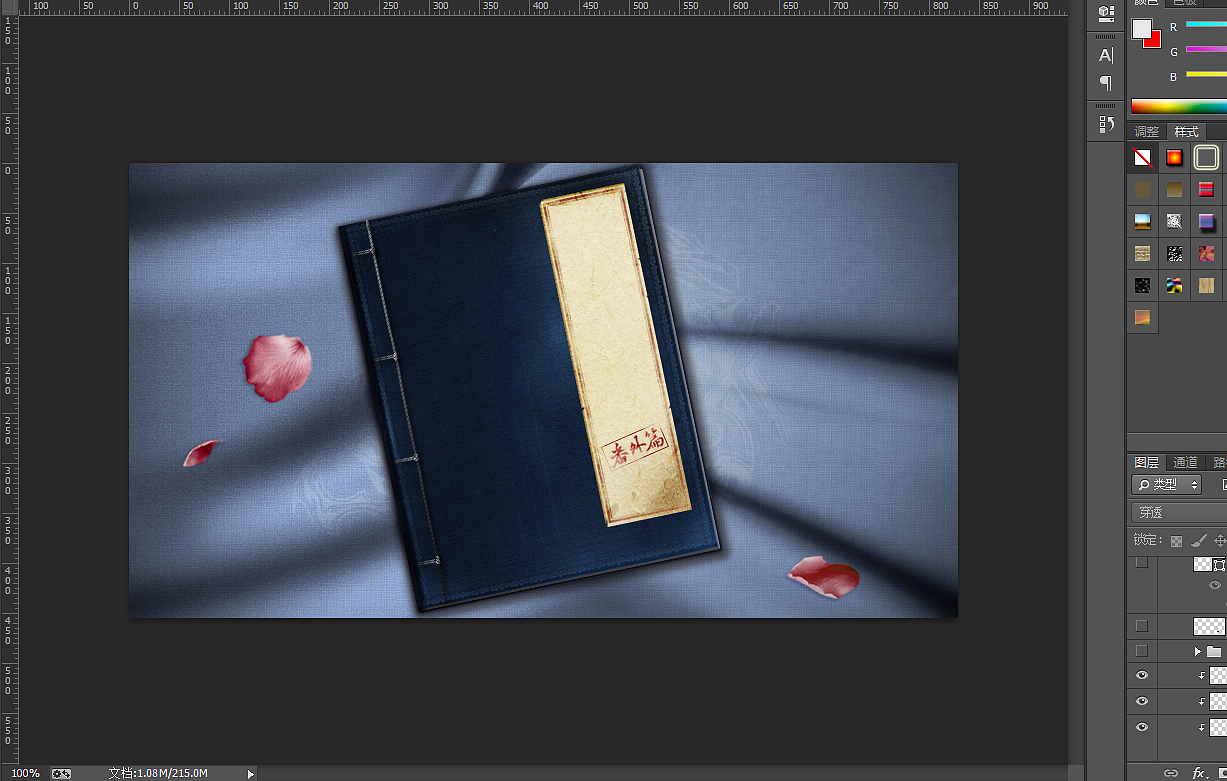This screenshot has width=1227, height=781.
Task: Apply the light wood grain style
Action: click(x=1206, y=285)
